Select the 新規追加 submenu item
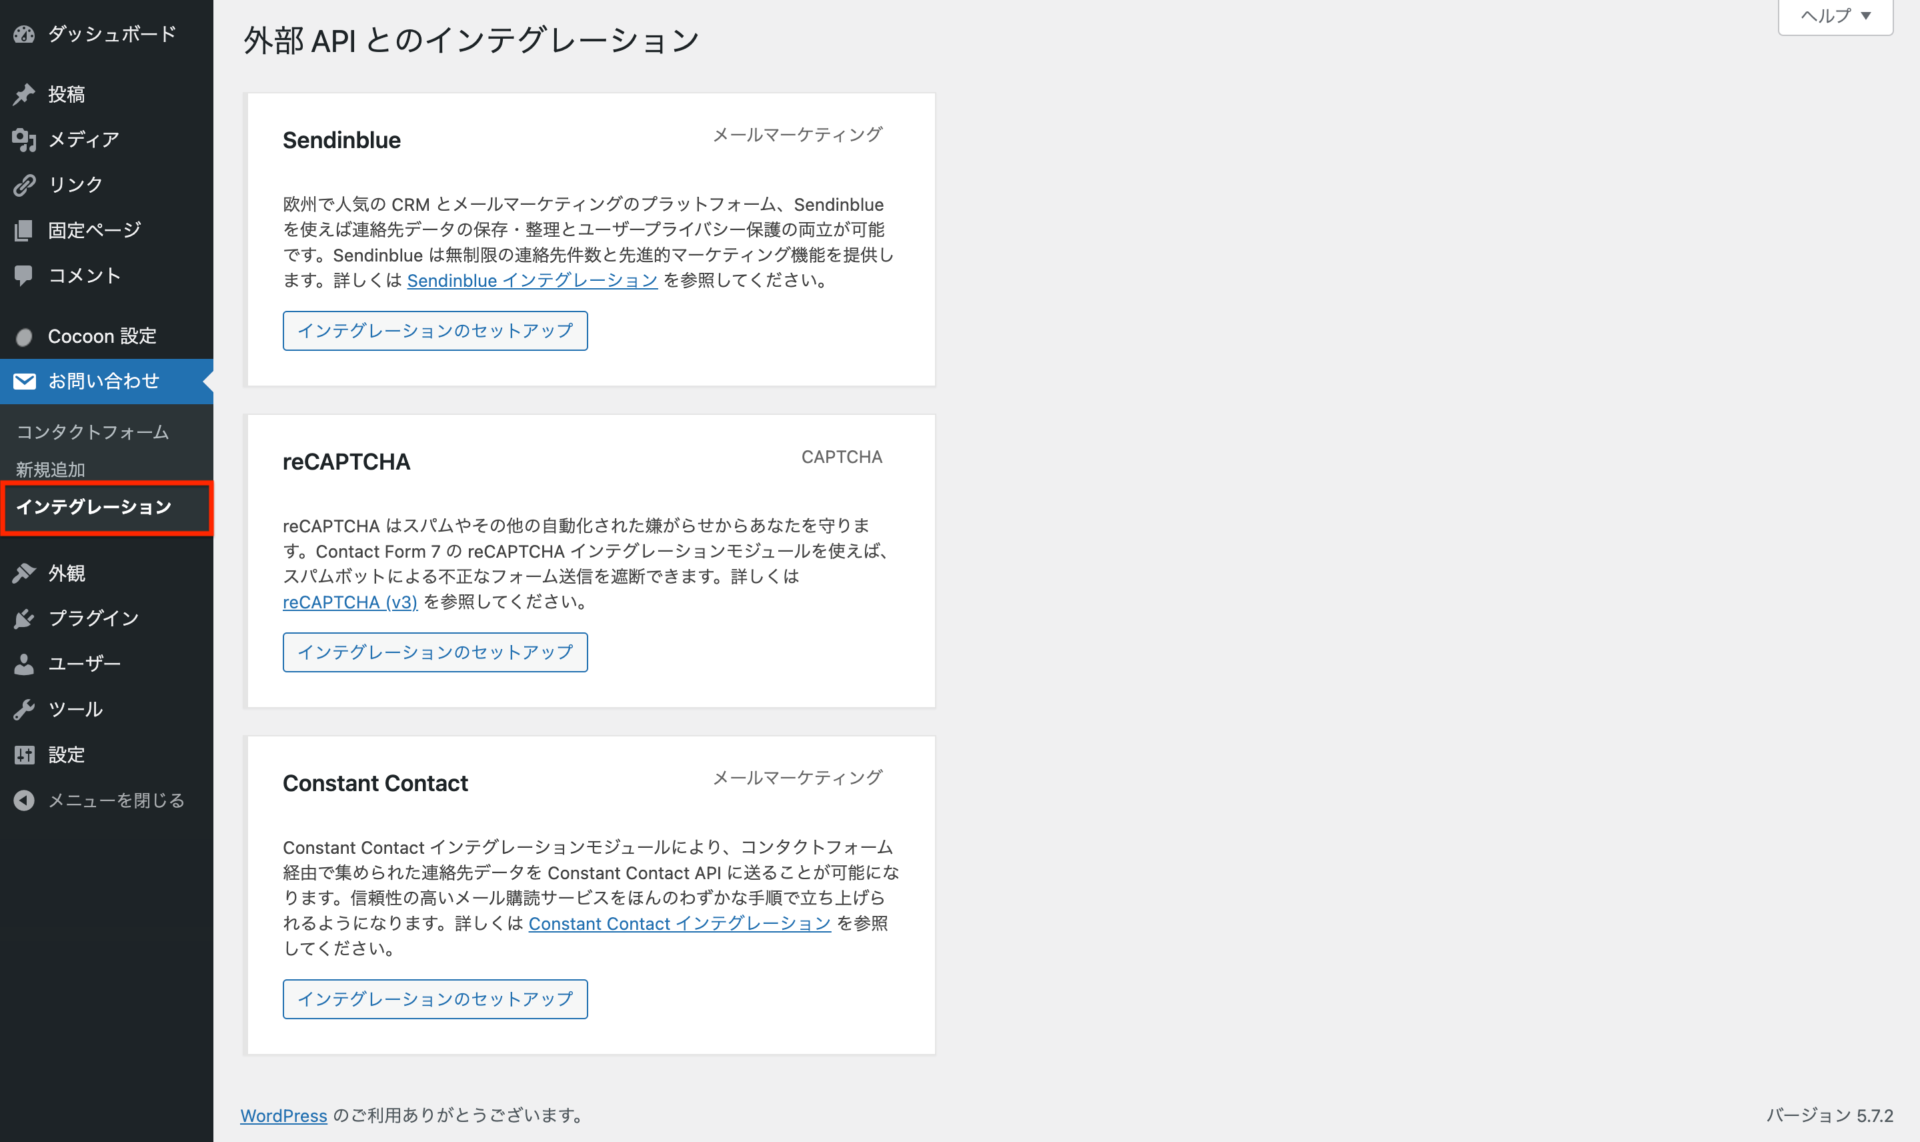Viewport: 1920px width, 1142px height. [50, 469]
